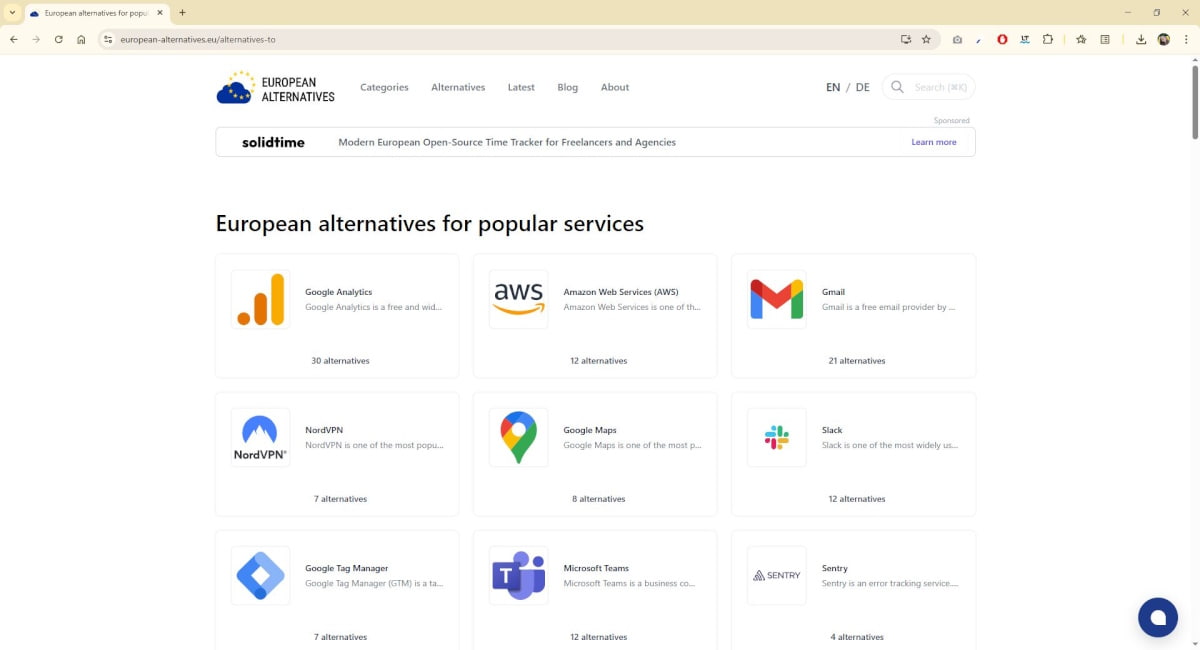Select the Gmail logo icon
The width and height of the screenshot is (1200, 650).
[776, 299]
